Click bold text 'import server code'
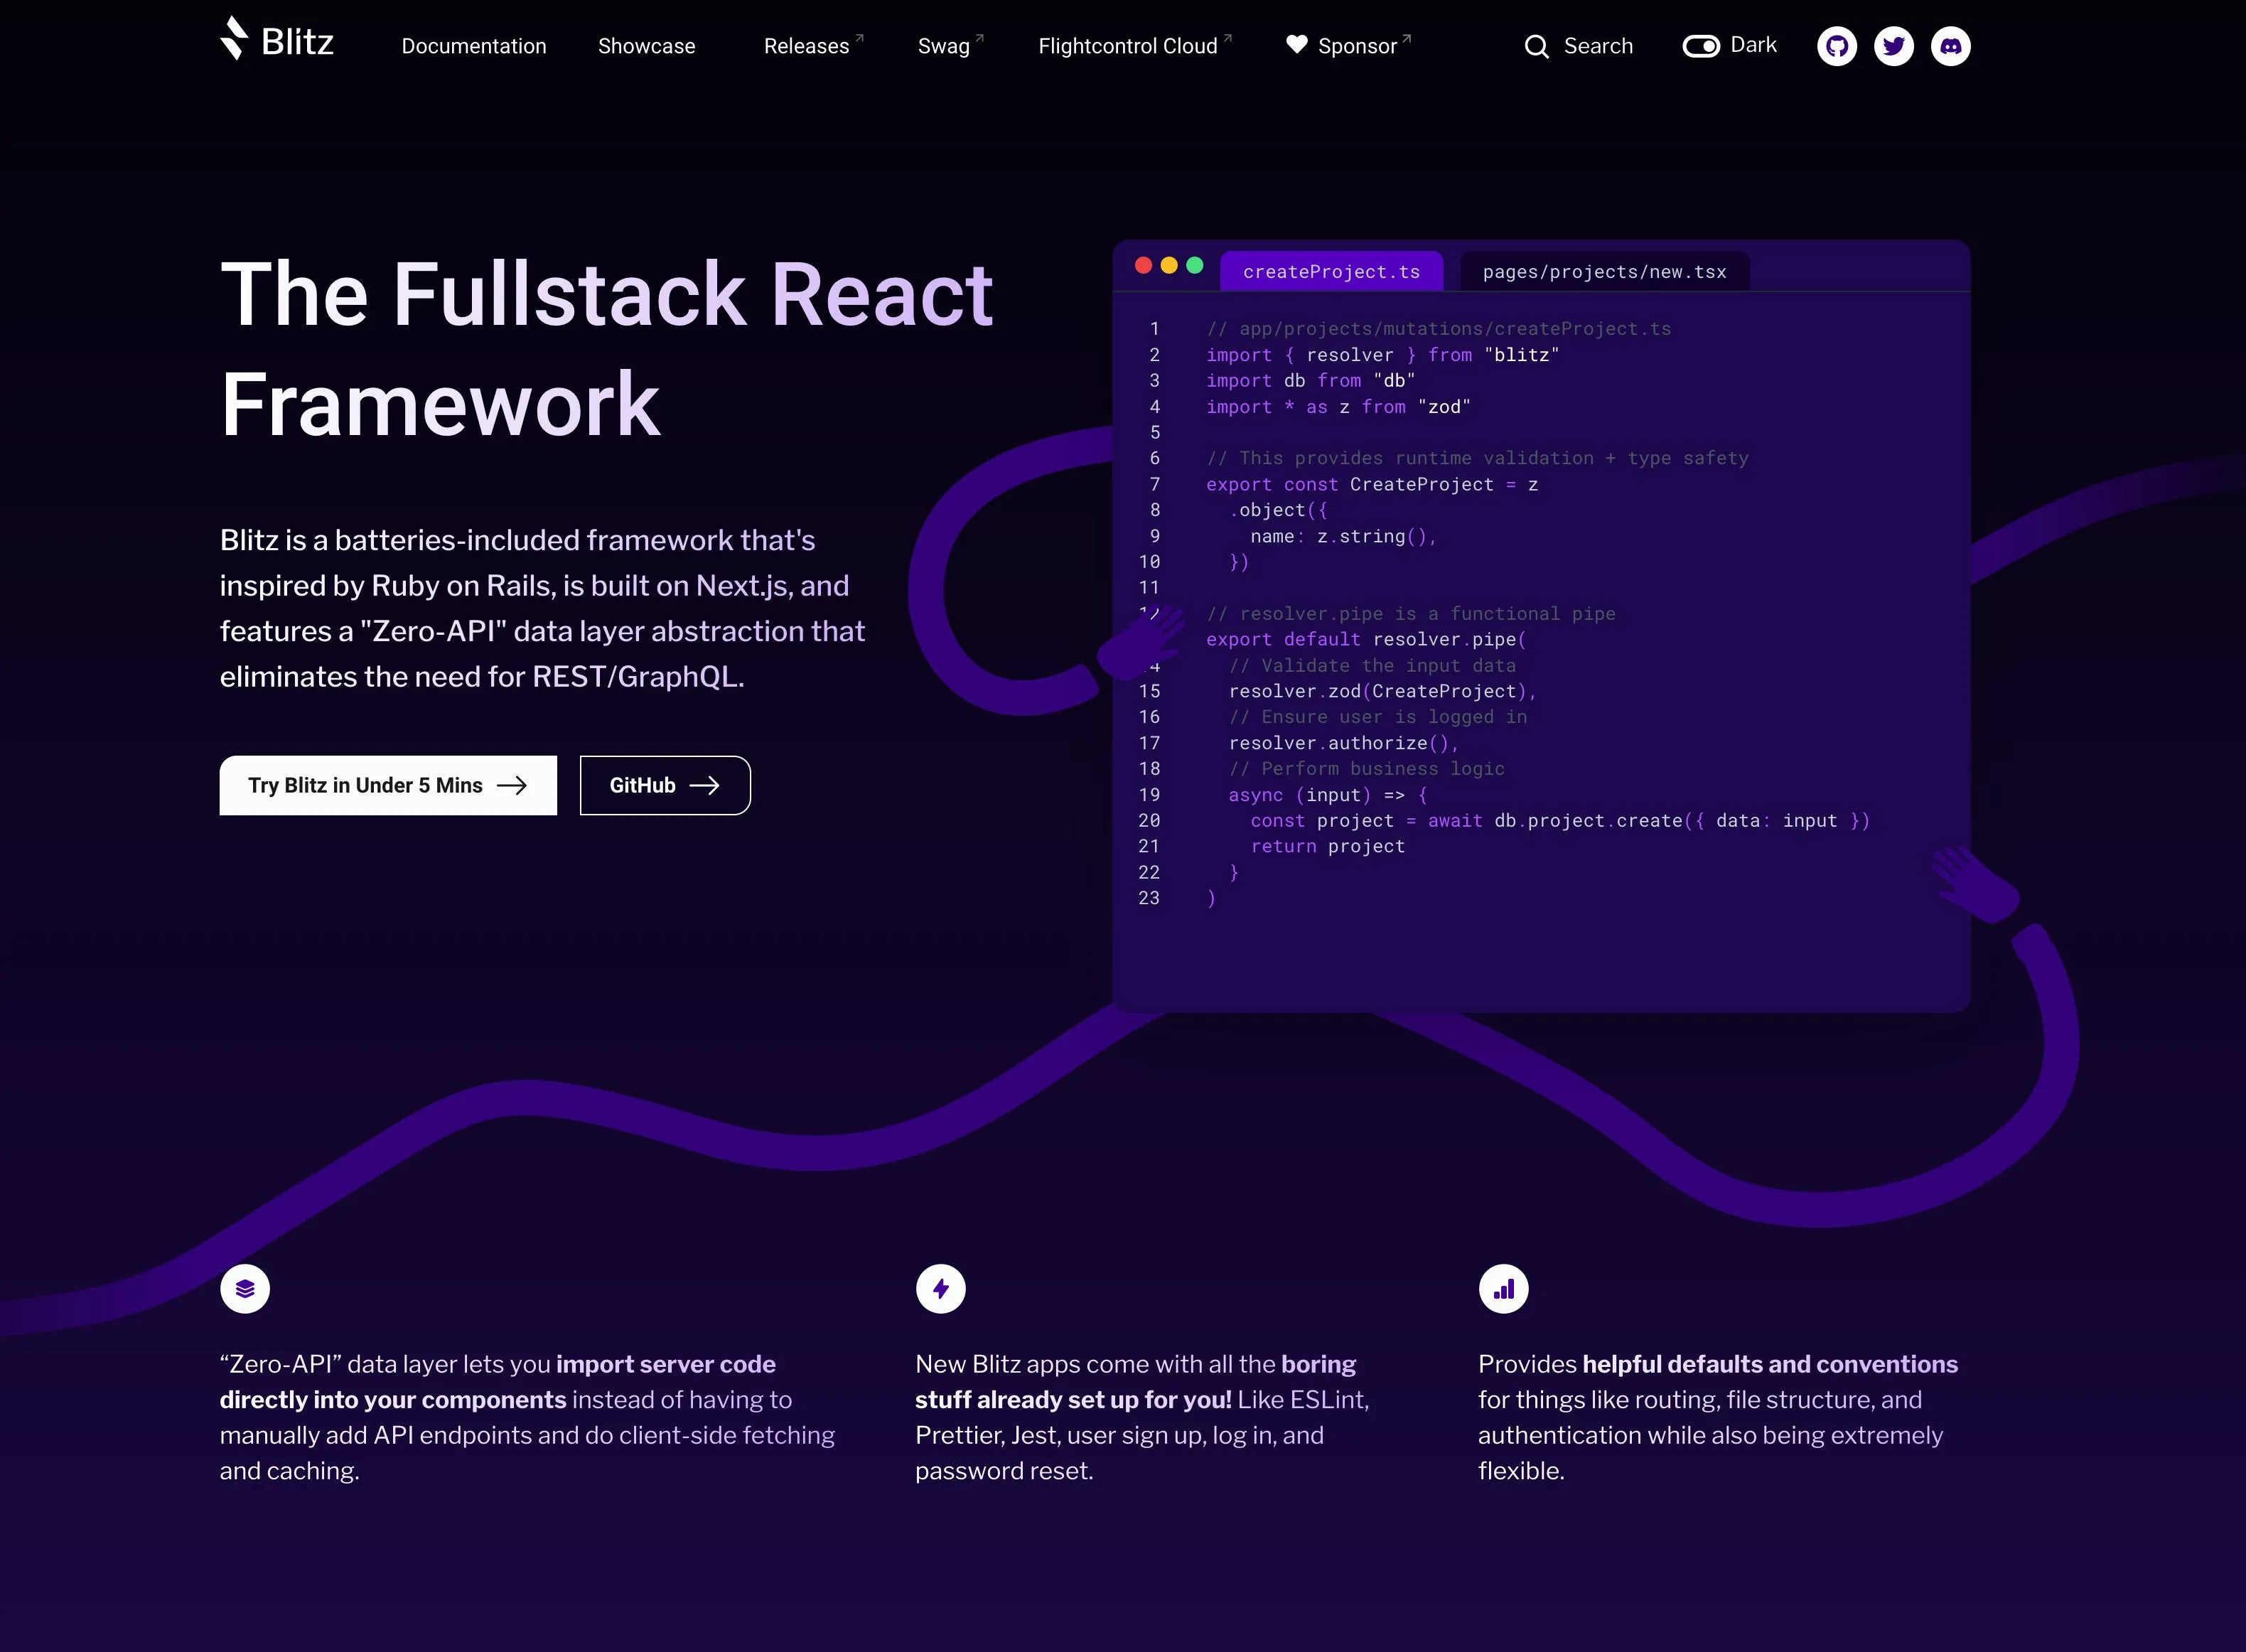 (665, 1364)
